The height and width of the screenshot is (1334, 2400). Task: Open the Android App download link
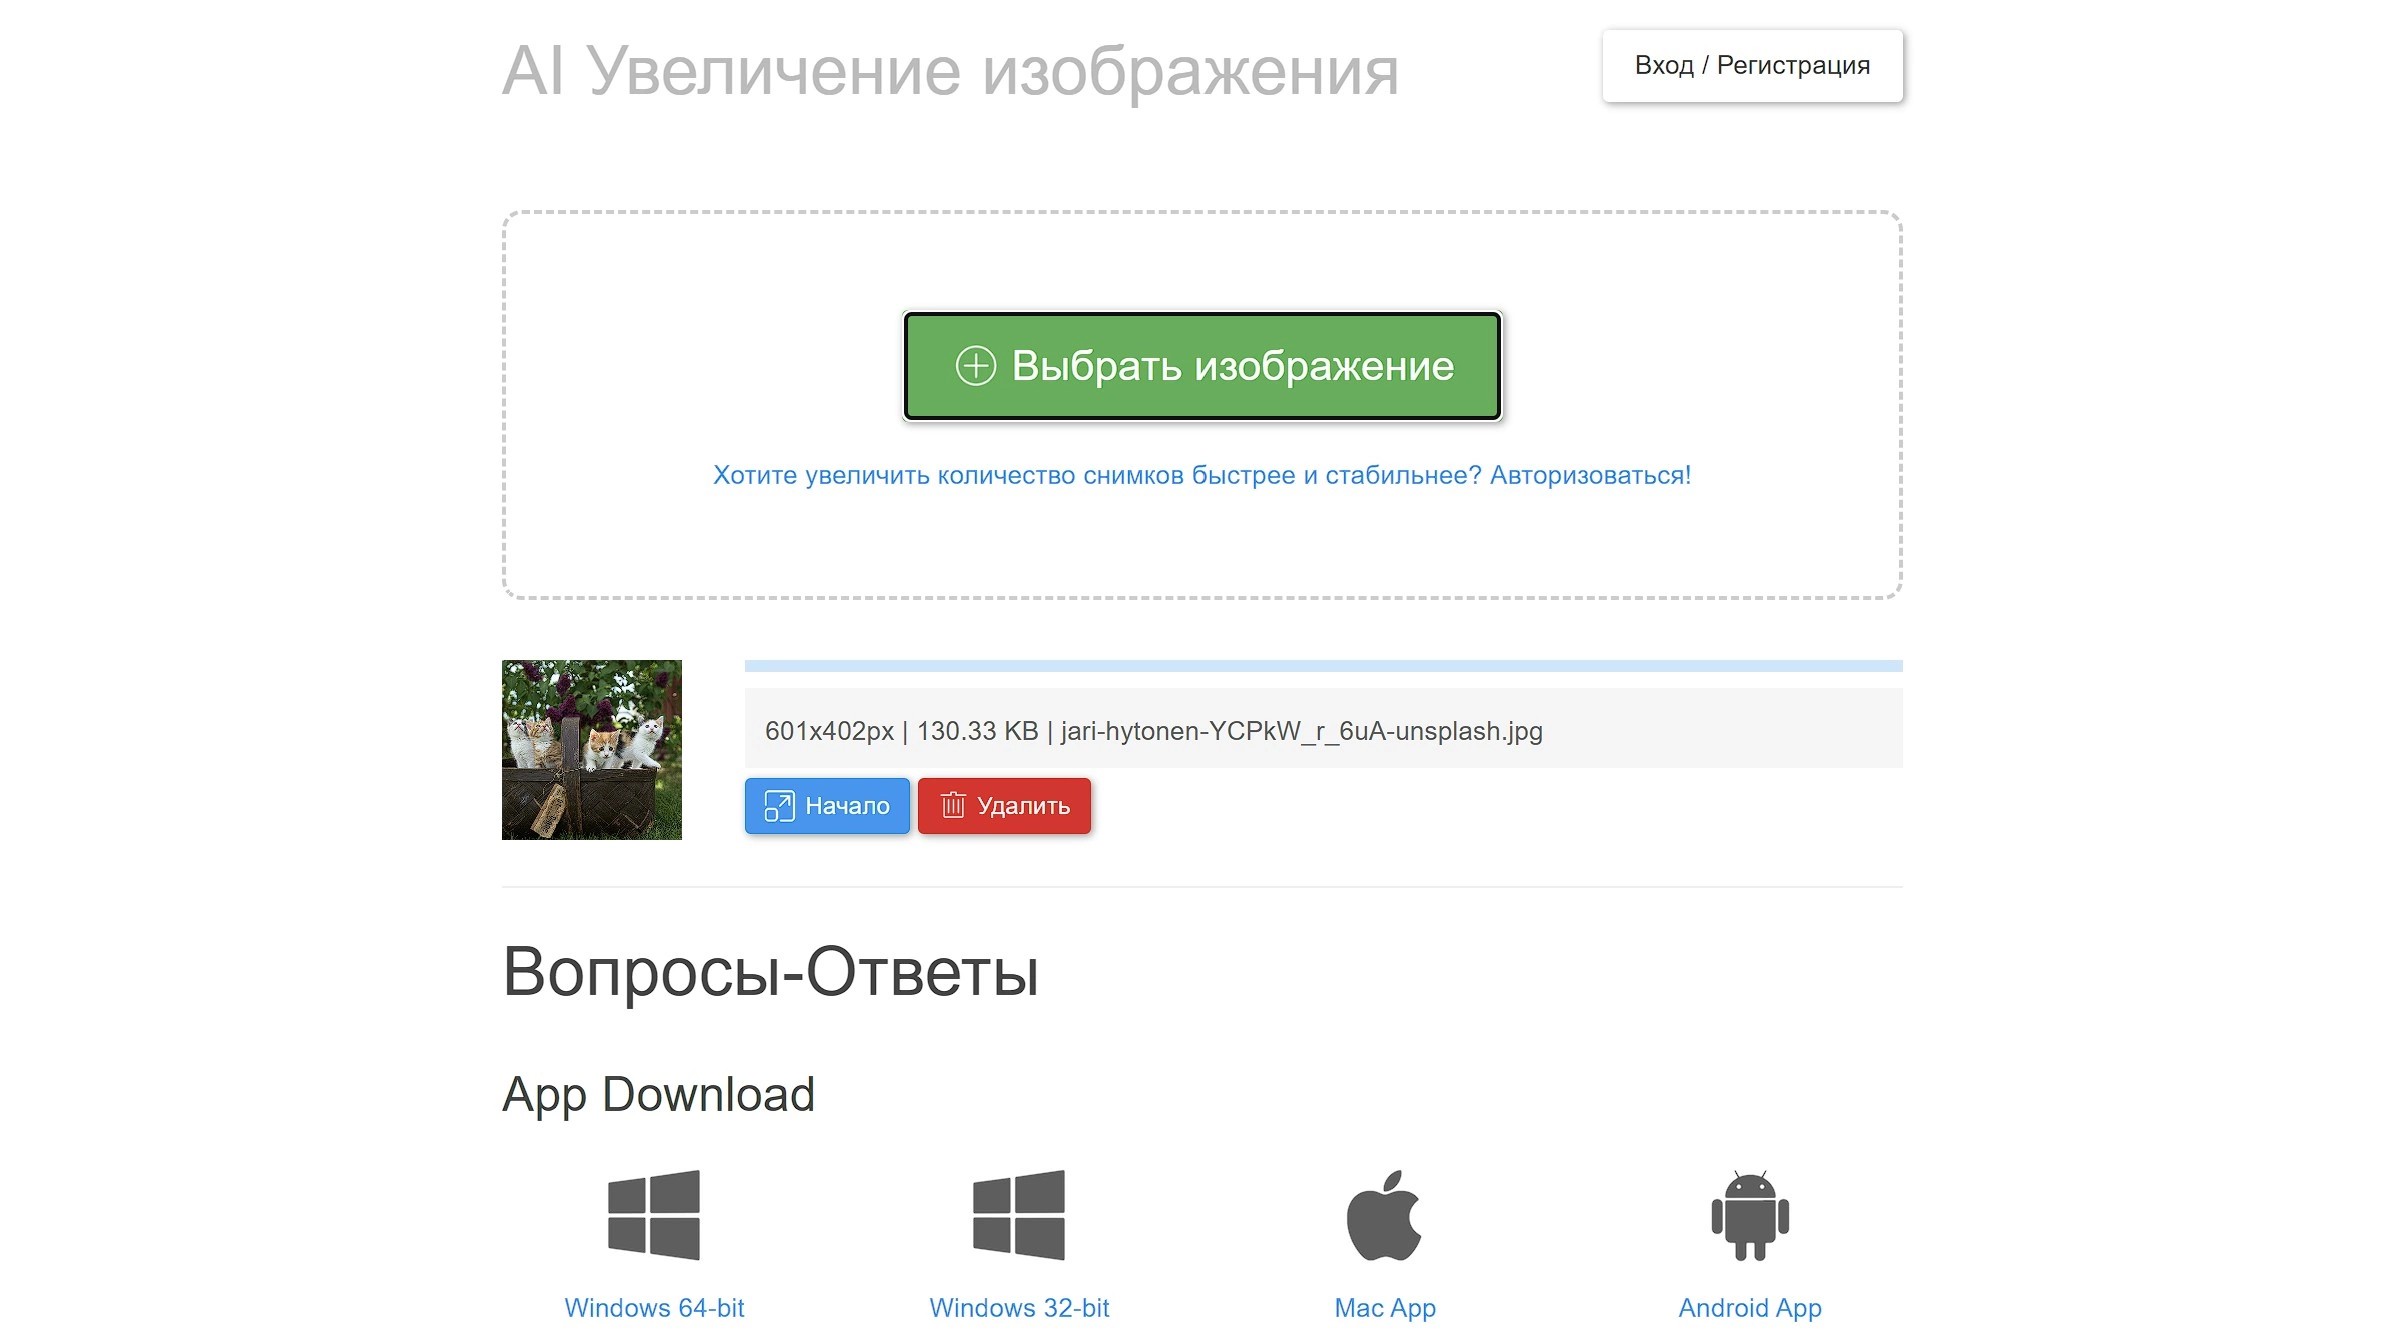tap(1750, 1308)
